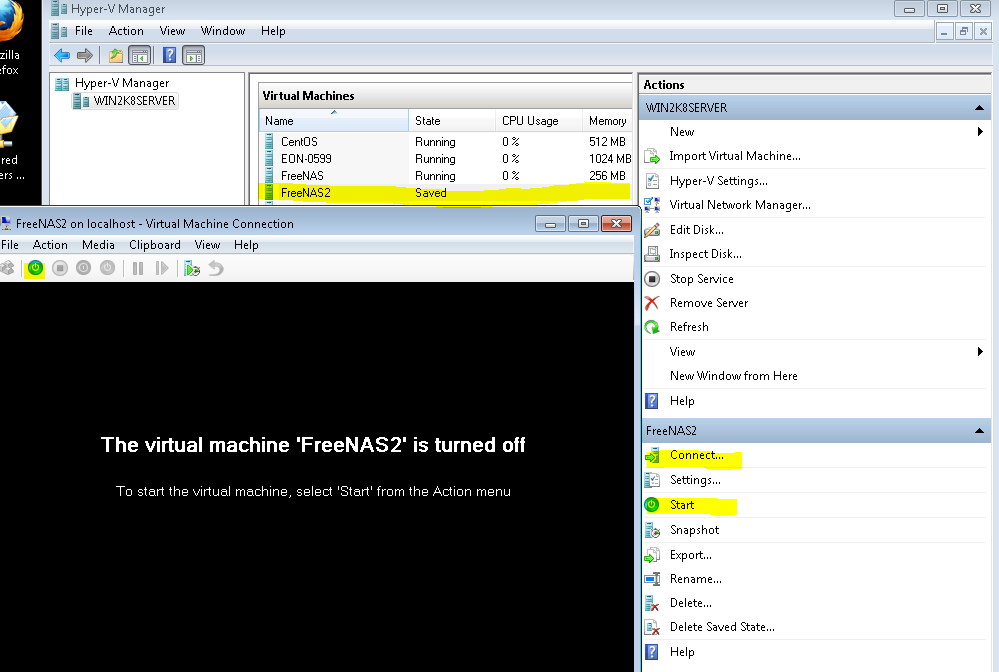Click the Up One Level folder icon

tap(116, 56)
